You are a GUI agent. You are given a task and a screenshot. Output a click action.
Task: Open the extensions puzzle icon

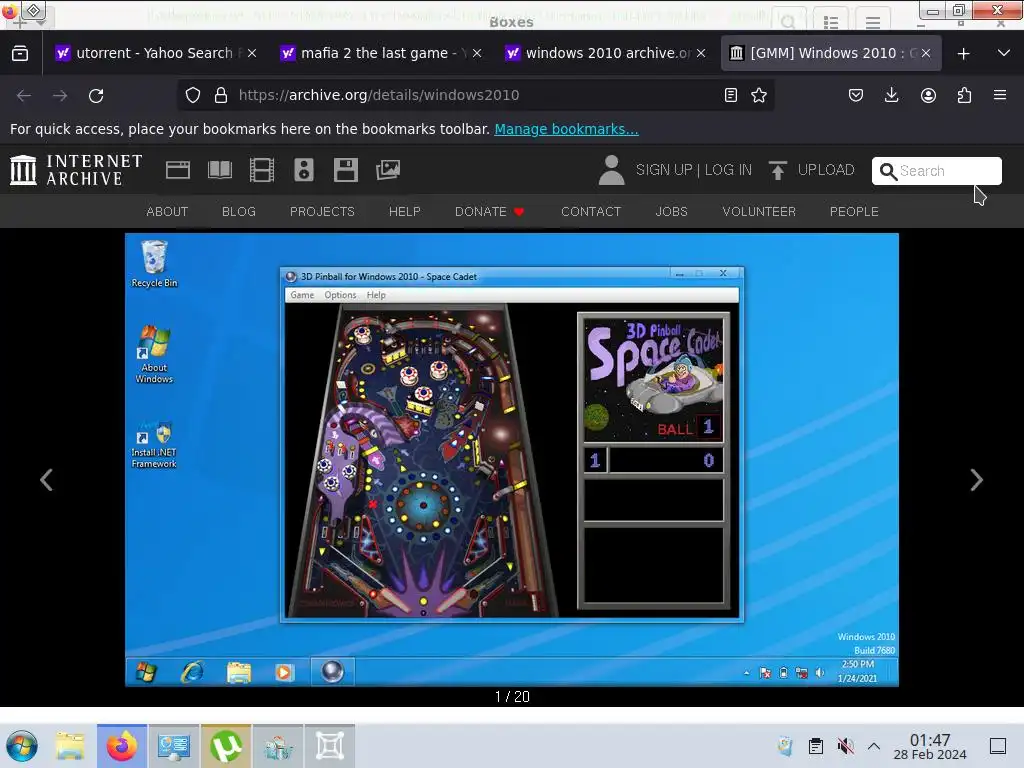(964, 95)
